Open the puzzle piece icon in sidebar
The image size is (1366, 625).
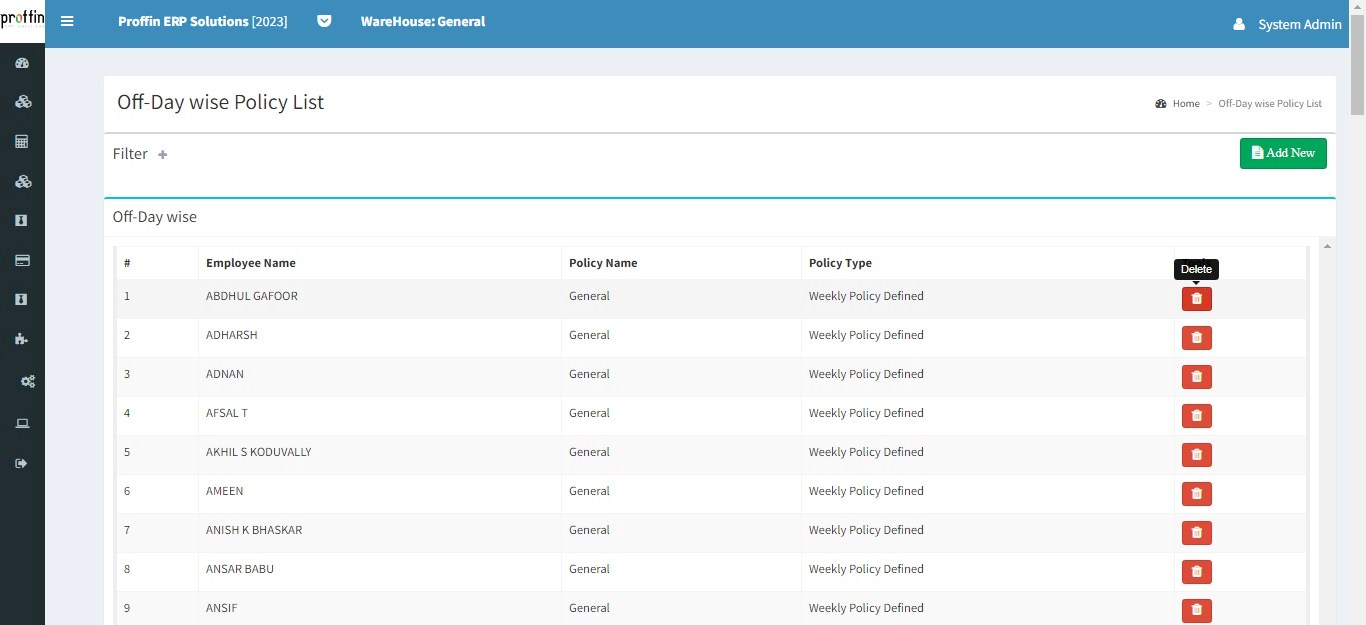(22, 339)
